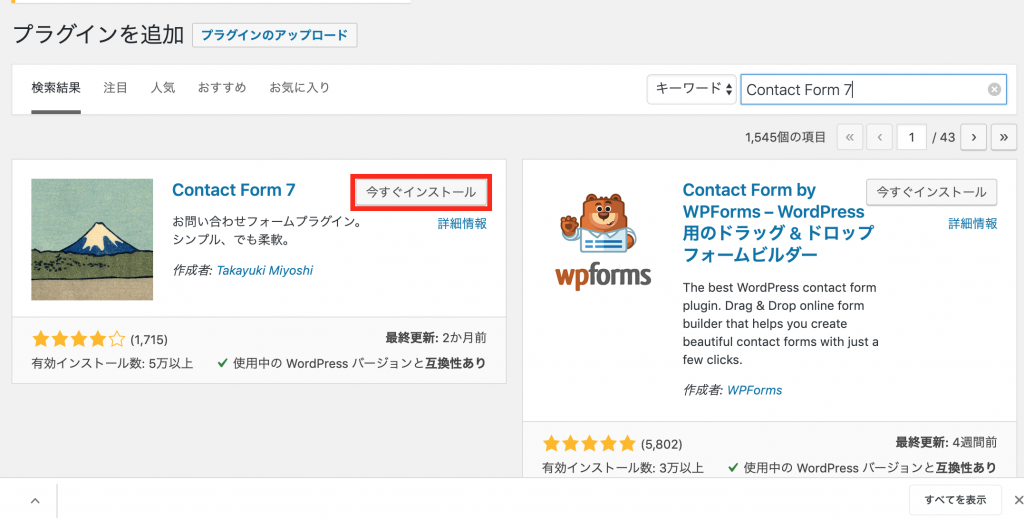
Task: Switch to the 注目 tab
Action: pyautogui.click(x=116, y=87)
